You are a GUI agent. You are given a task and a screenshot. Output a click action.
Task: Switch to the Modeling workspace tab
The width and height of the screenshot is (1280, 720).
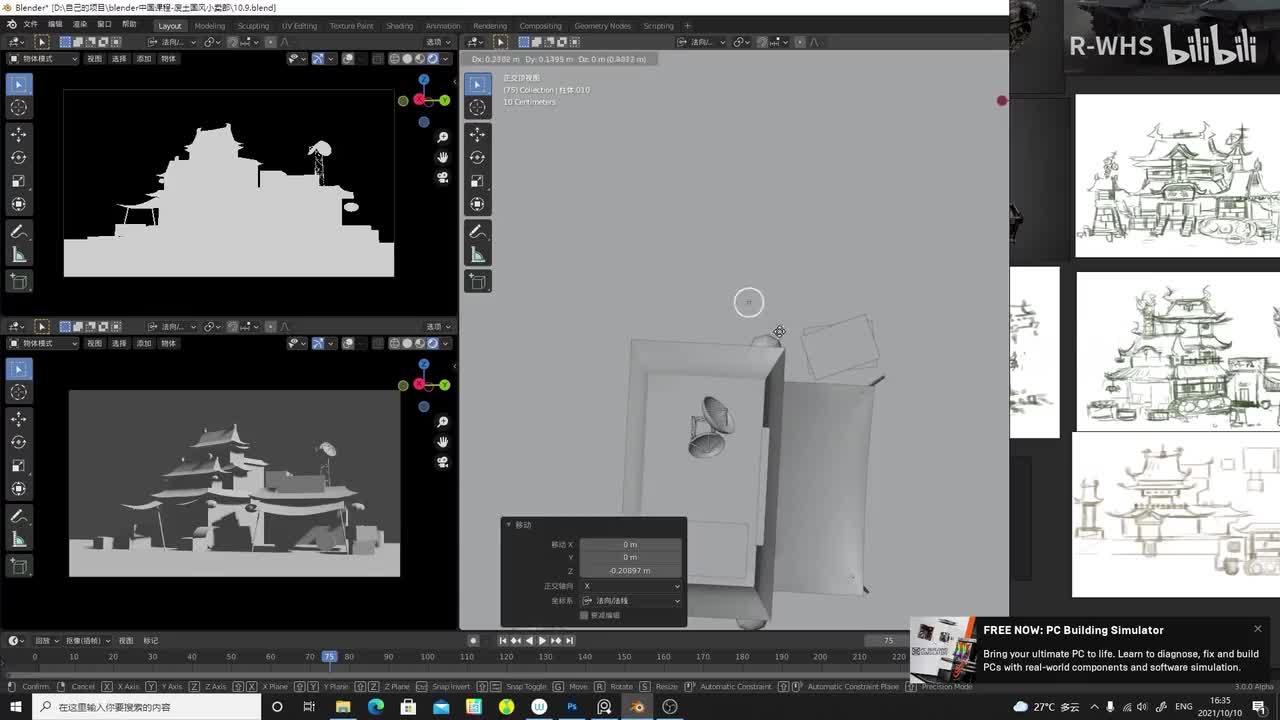pyautogui.click(x=209, y=26)
